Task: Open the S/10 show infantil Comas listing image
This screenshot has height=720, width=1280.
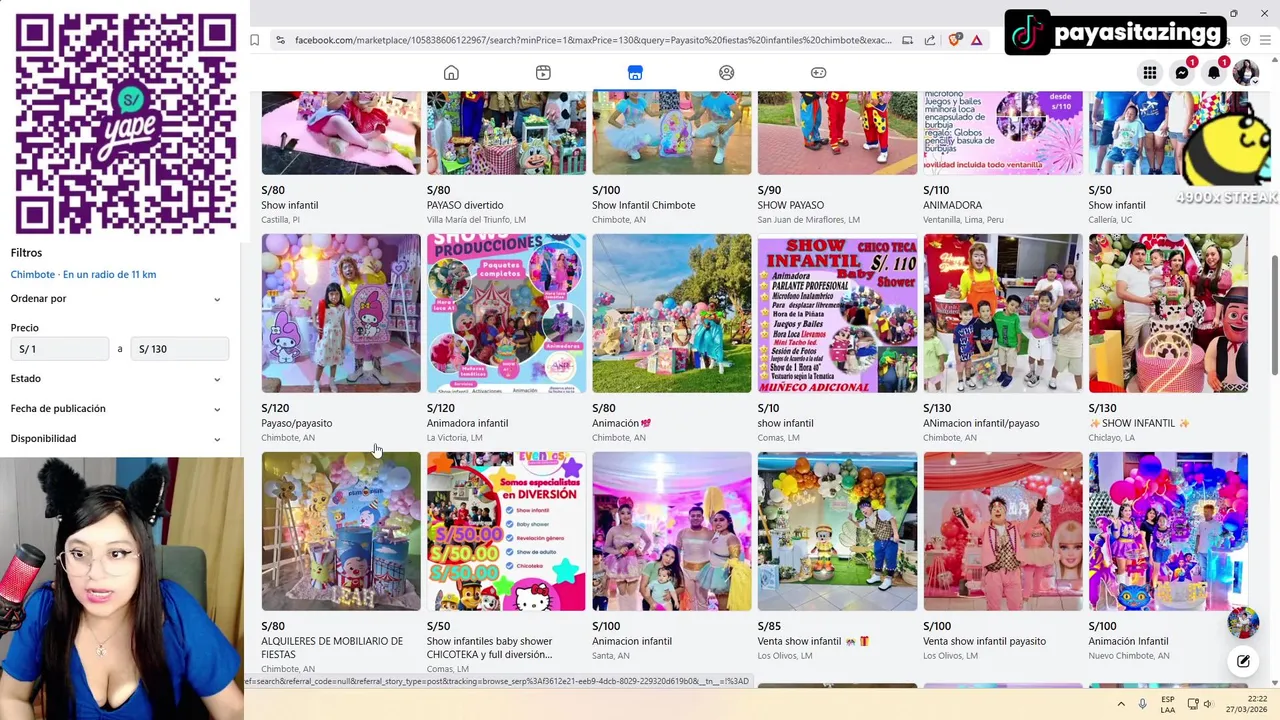Action: pos(837,313)
